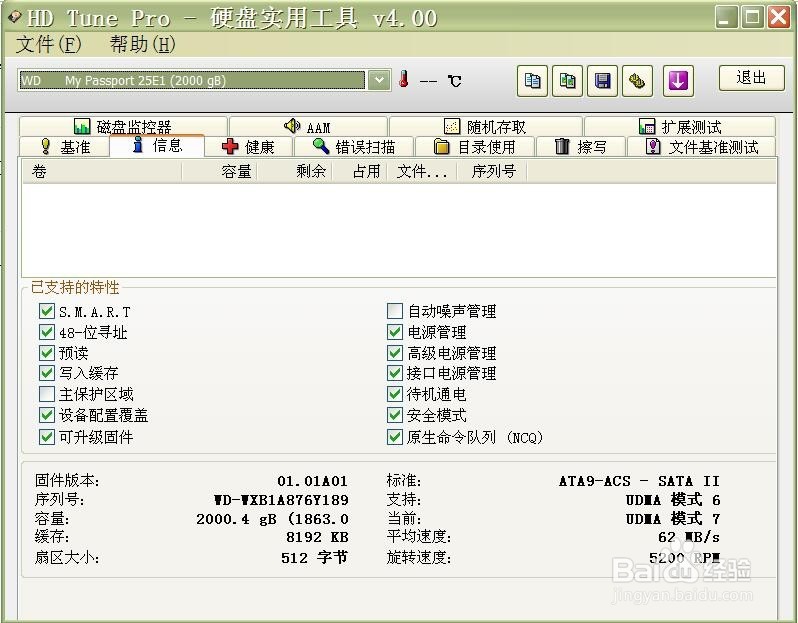This screenshot has height=623, width=798.
Task: Click the 旋转速度 label
Action: pos(419,557)
